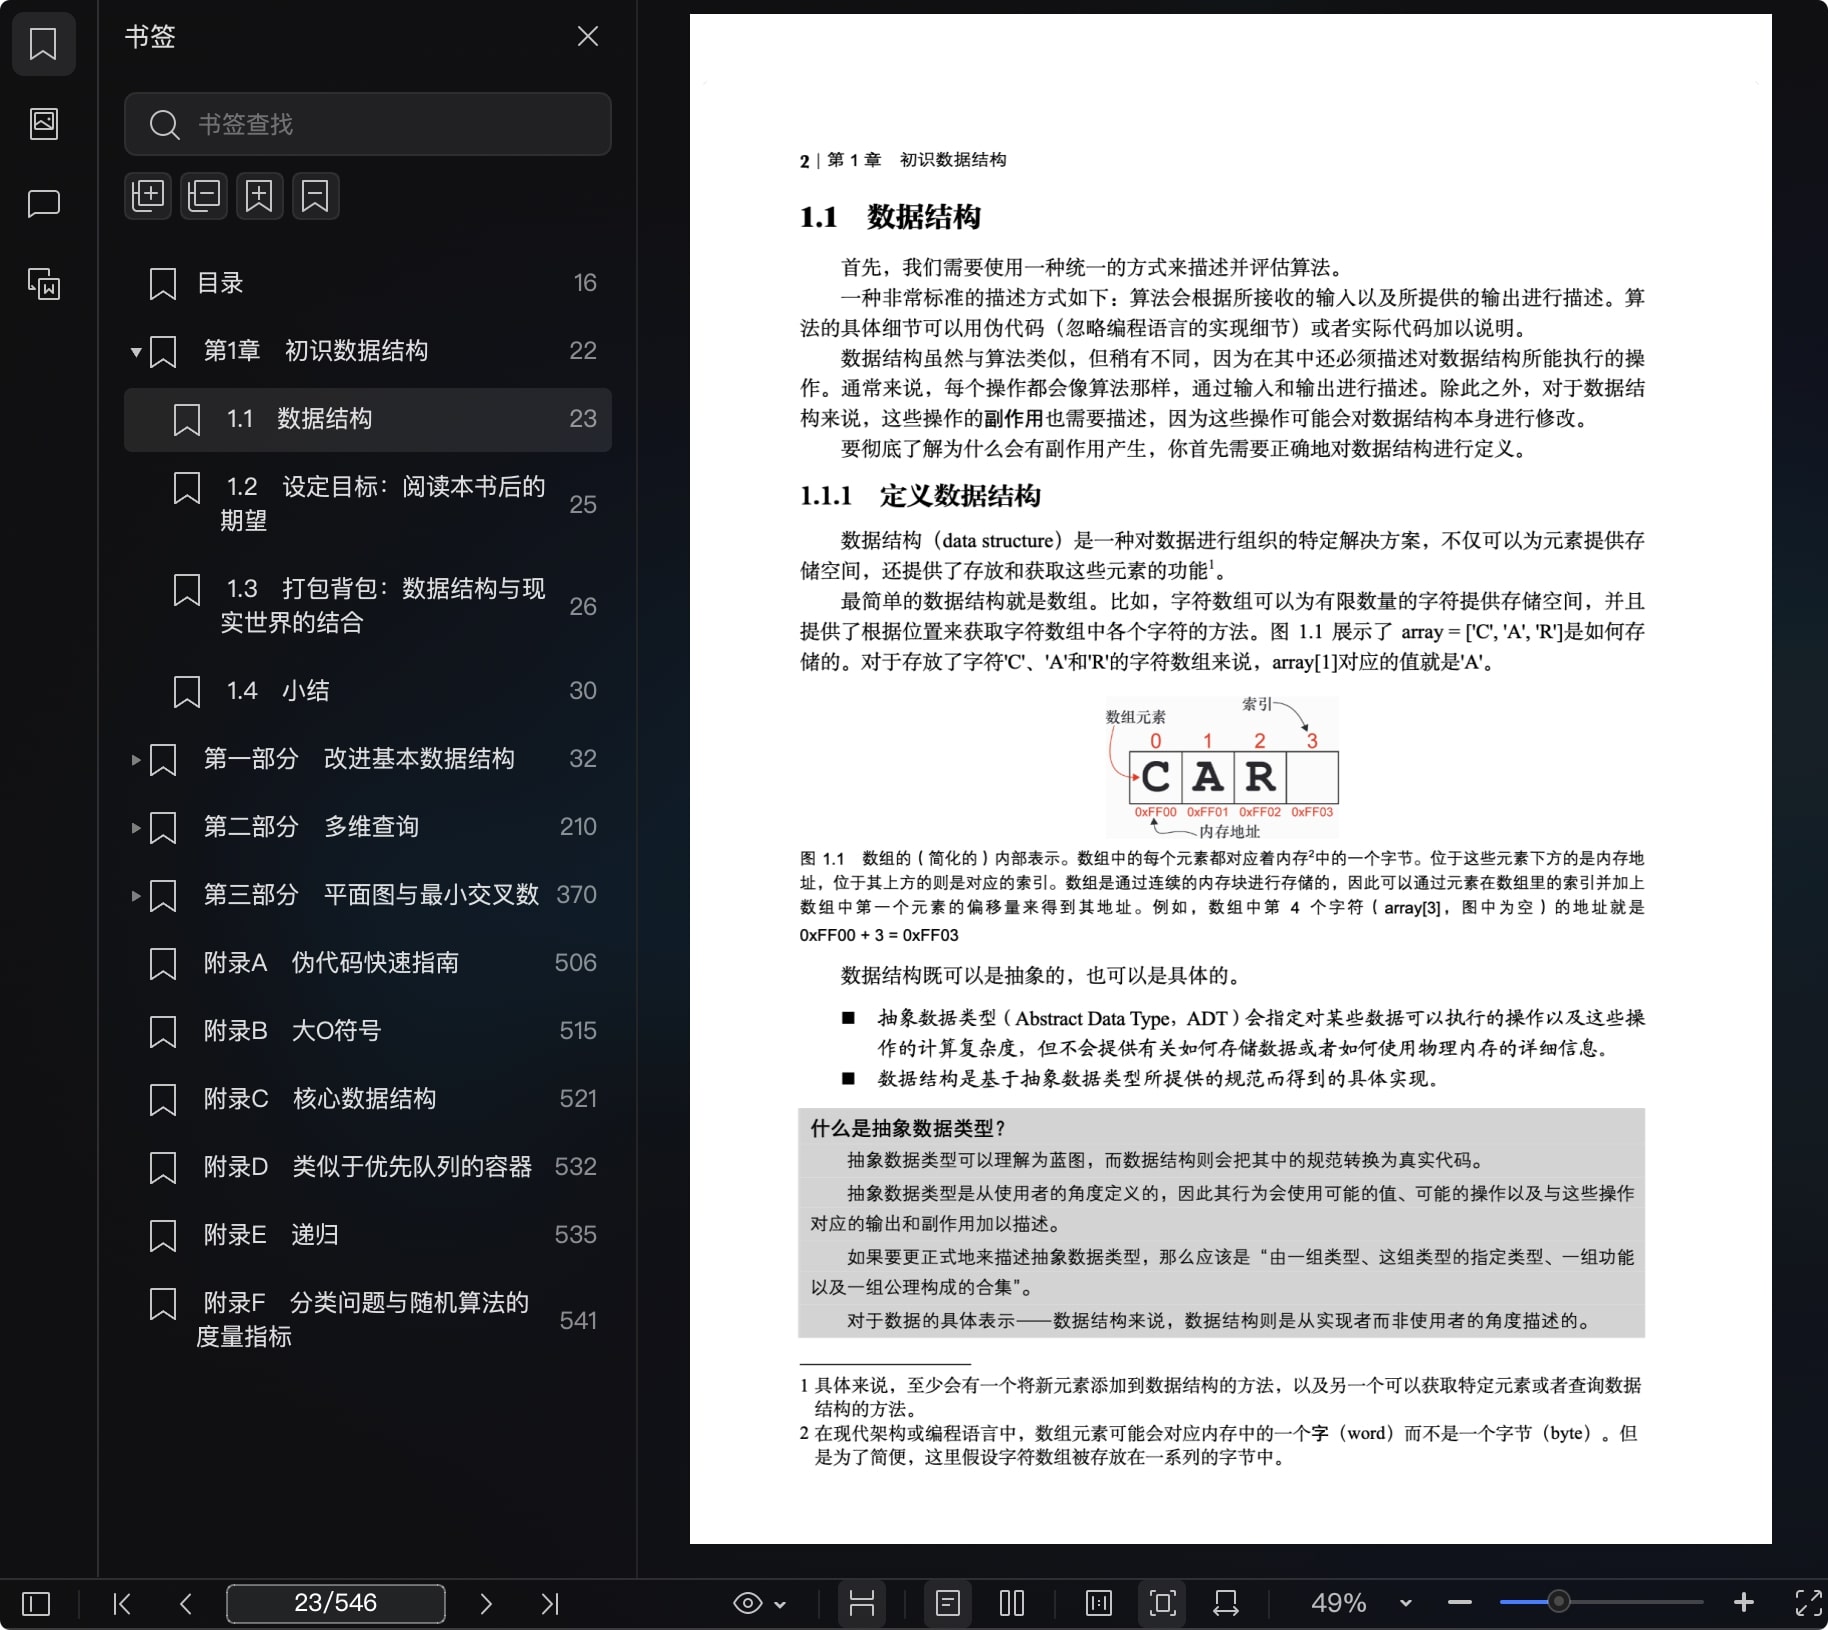Image resolution: width=1828 pixels, height=1630 pixels.
Task: Open the eye mode dropdown arrow
Action: tap(781, 1605)
